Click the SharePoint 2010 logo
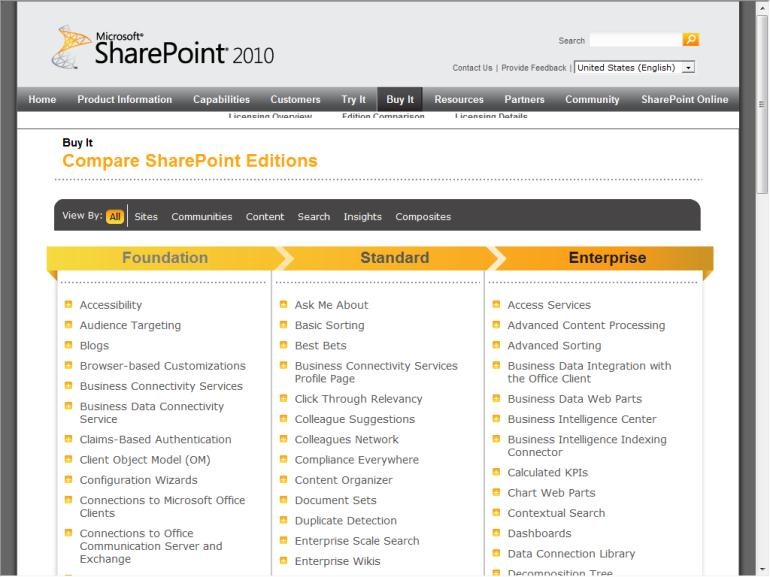The width and height of the screenshot is (770, 577). 163,47
